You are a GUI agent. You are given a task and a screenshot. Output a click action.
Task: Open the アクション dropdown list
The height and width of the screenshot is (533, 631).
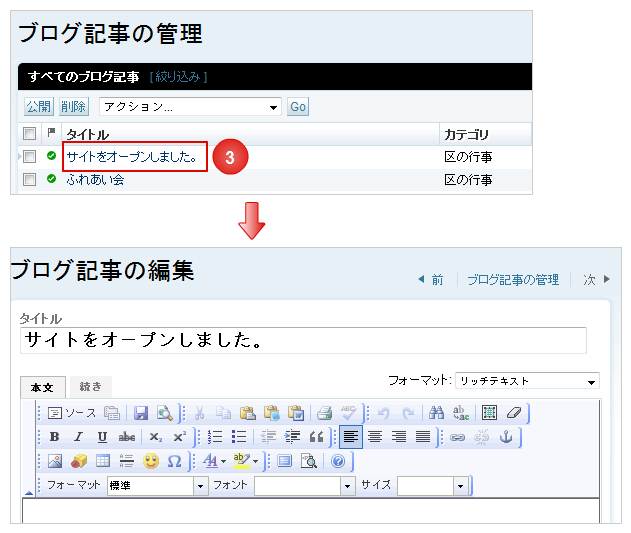pos(190,107)
